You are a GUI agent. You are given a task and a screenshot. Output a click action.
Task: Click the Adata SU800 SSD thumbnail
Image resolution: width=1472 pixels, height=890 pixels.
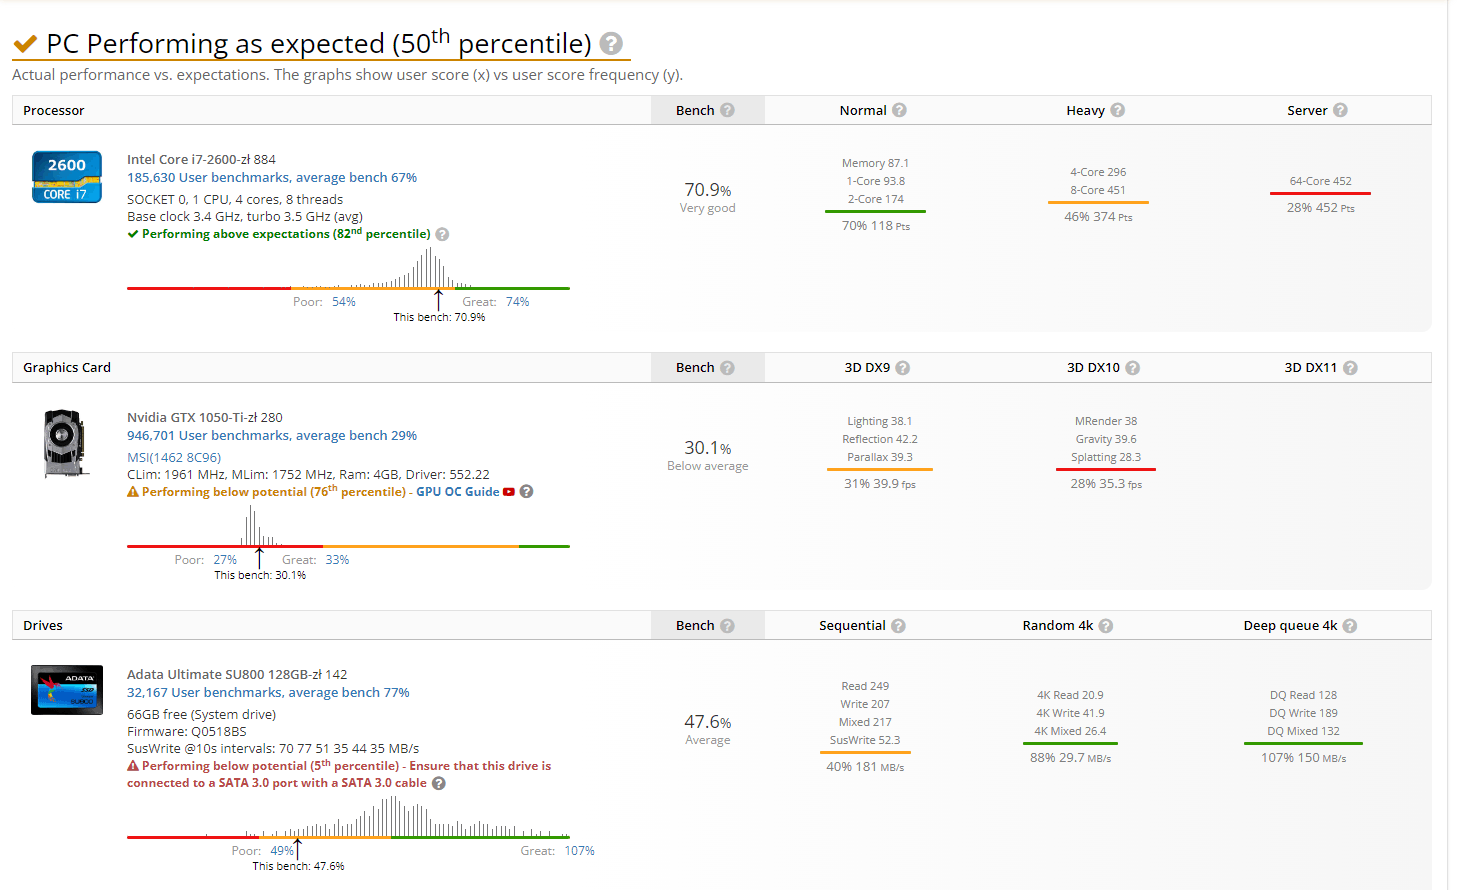[67, 690]
